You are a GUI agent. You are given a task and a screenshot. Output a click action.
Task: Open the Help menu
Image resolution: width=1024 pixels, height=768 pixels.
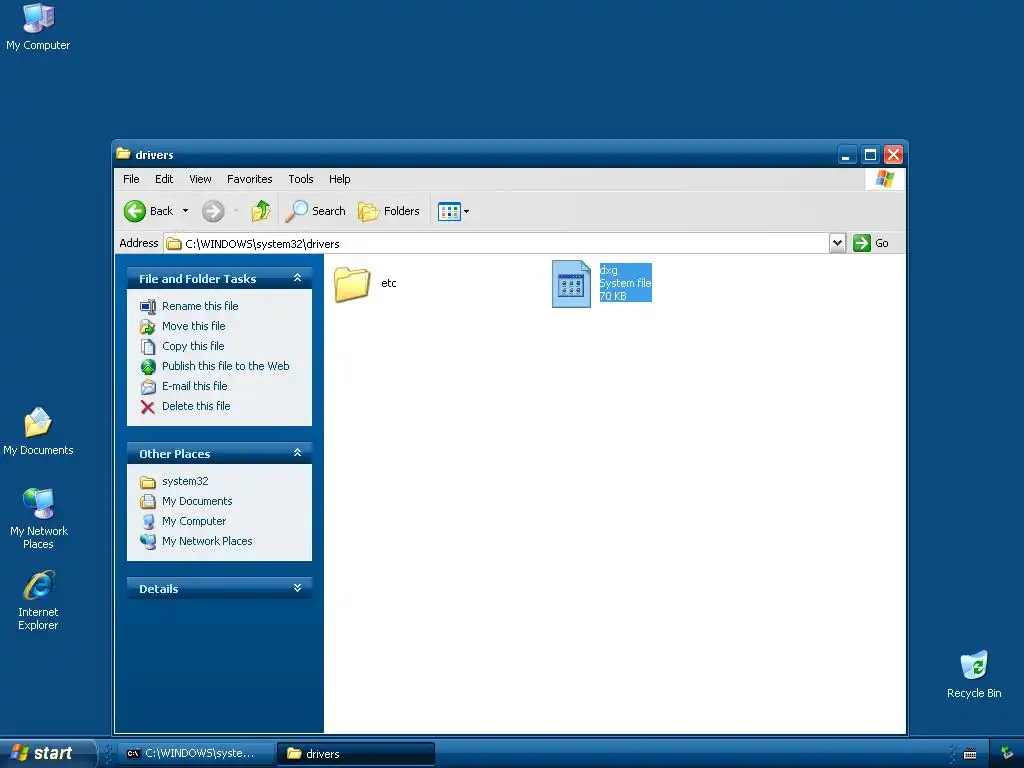pyautogui.click(x=339, y=179)
